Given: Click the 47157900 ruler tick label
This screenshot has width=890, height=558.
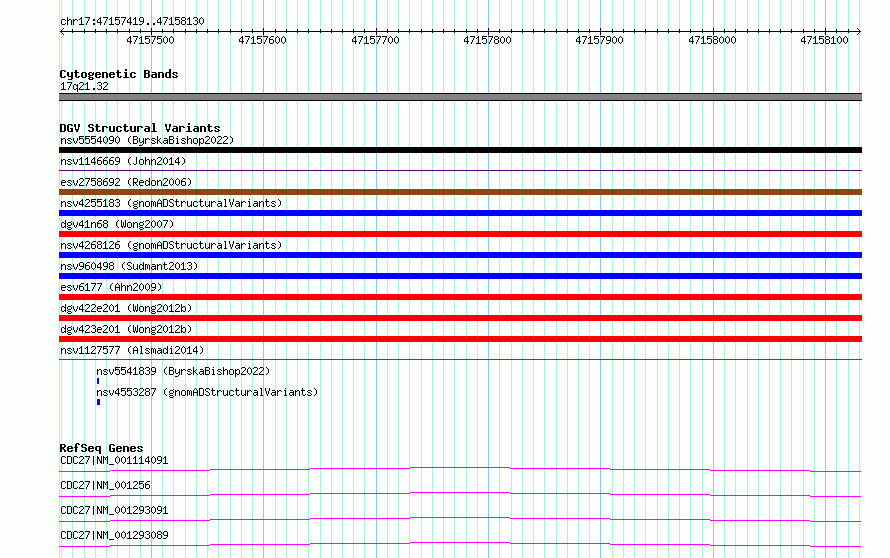Looking at the screenshot, I should pyautogui.click(x=599, y=40).
